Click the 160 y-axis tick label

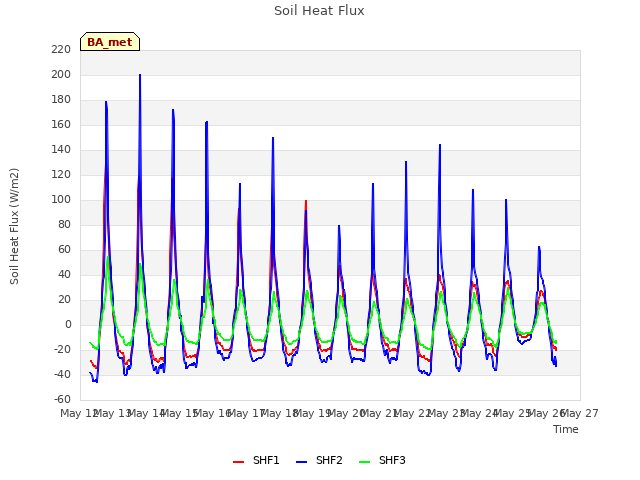[x=61, y=124]
